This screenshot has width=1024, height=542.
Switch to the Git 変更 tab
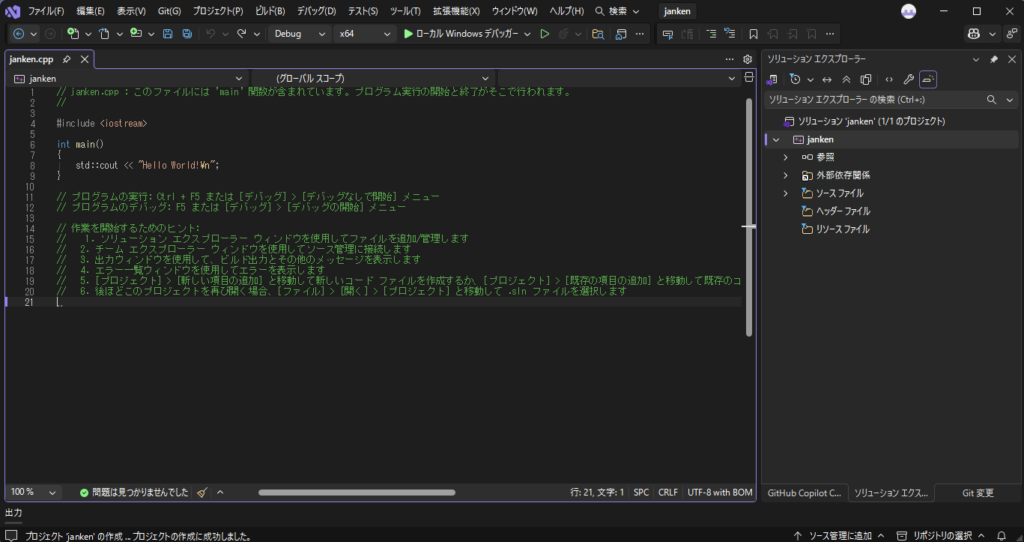click(x=977, y=493)
